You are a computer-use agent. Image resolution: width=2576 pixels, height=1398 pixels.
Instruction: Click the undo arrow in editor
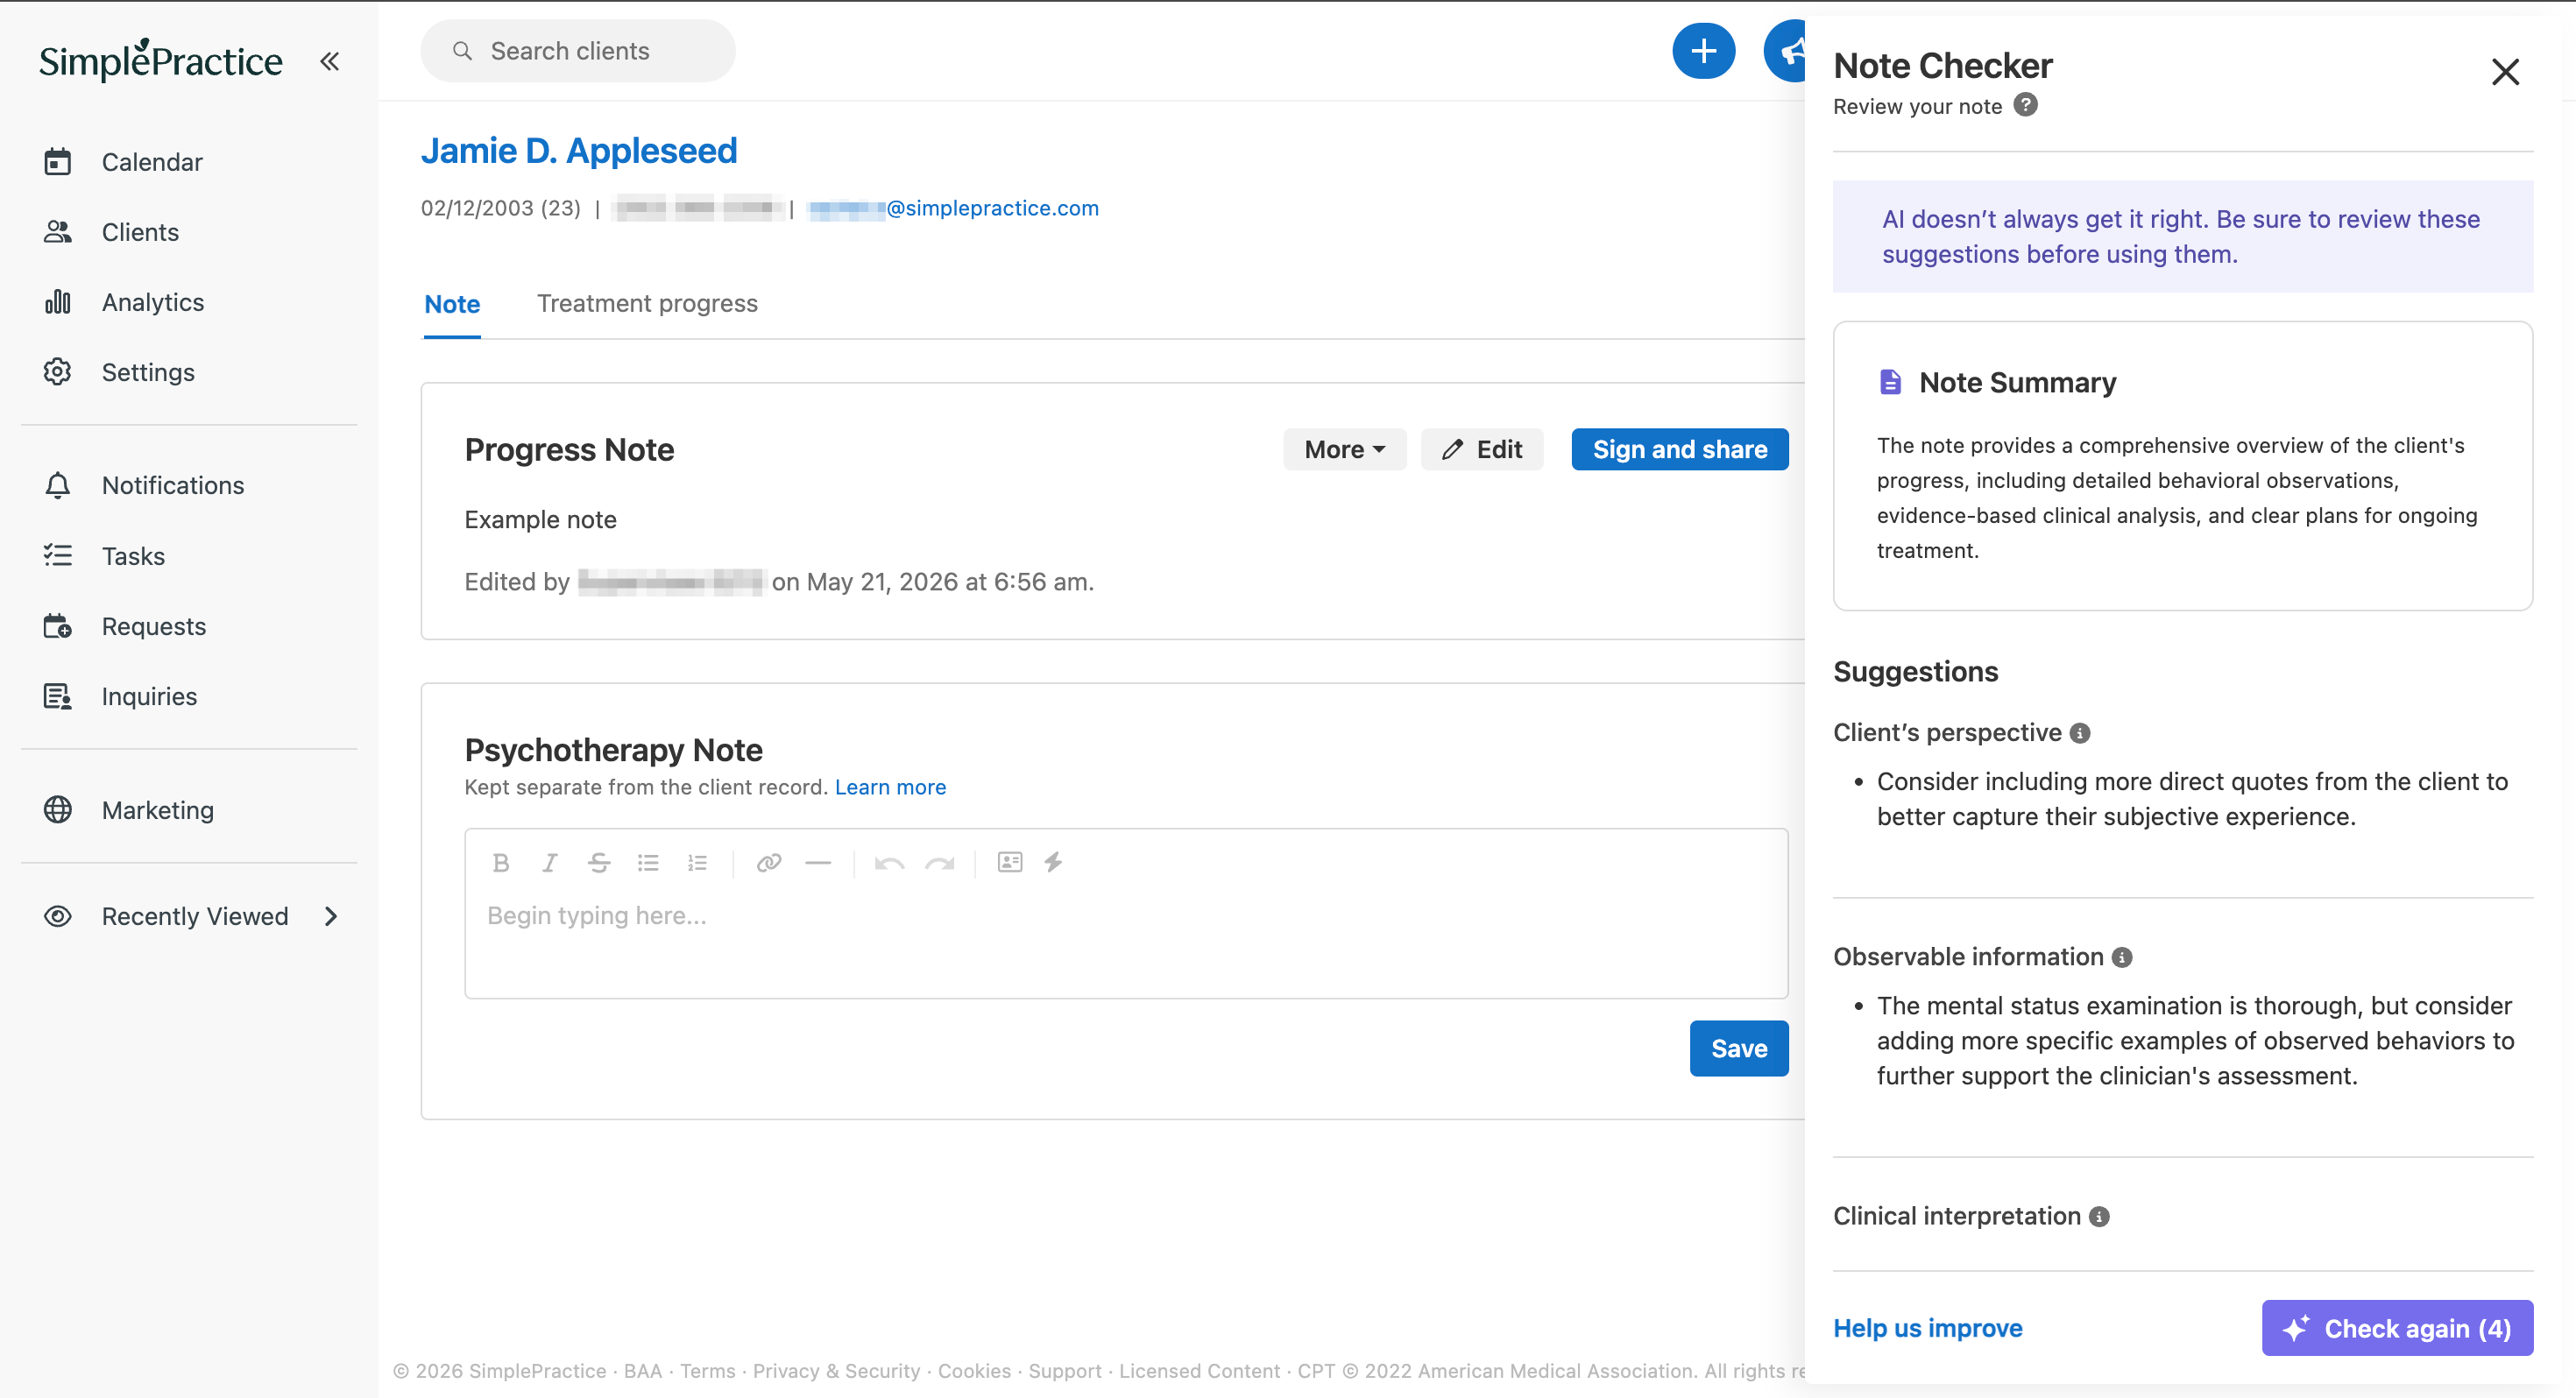[889, 863]
